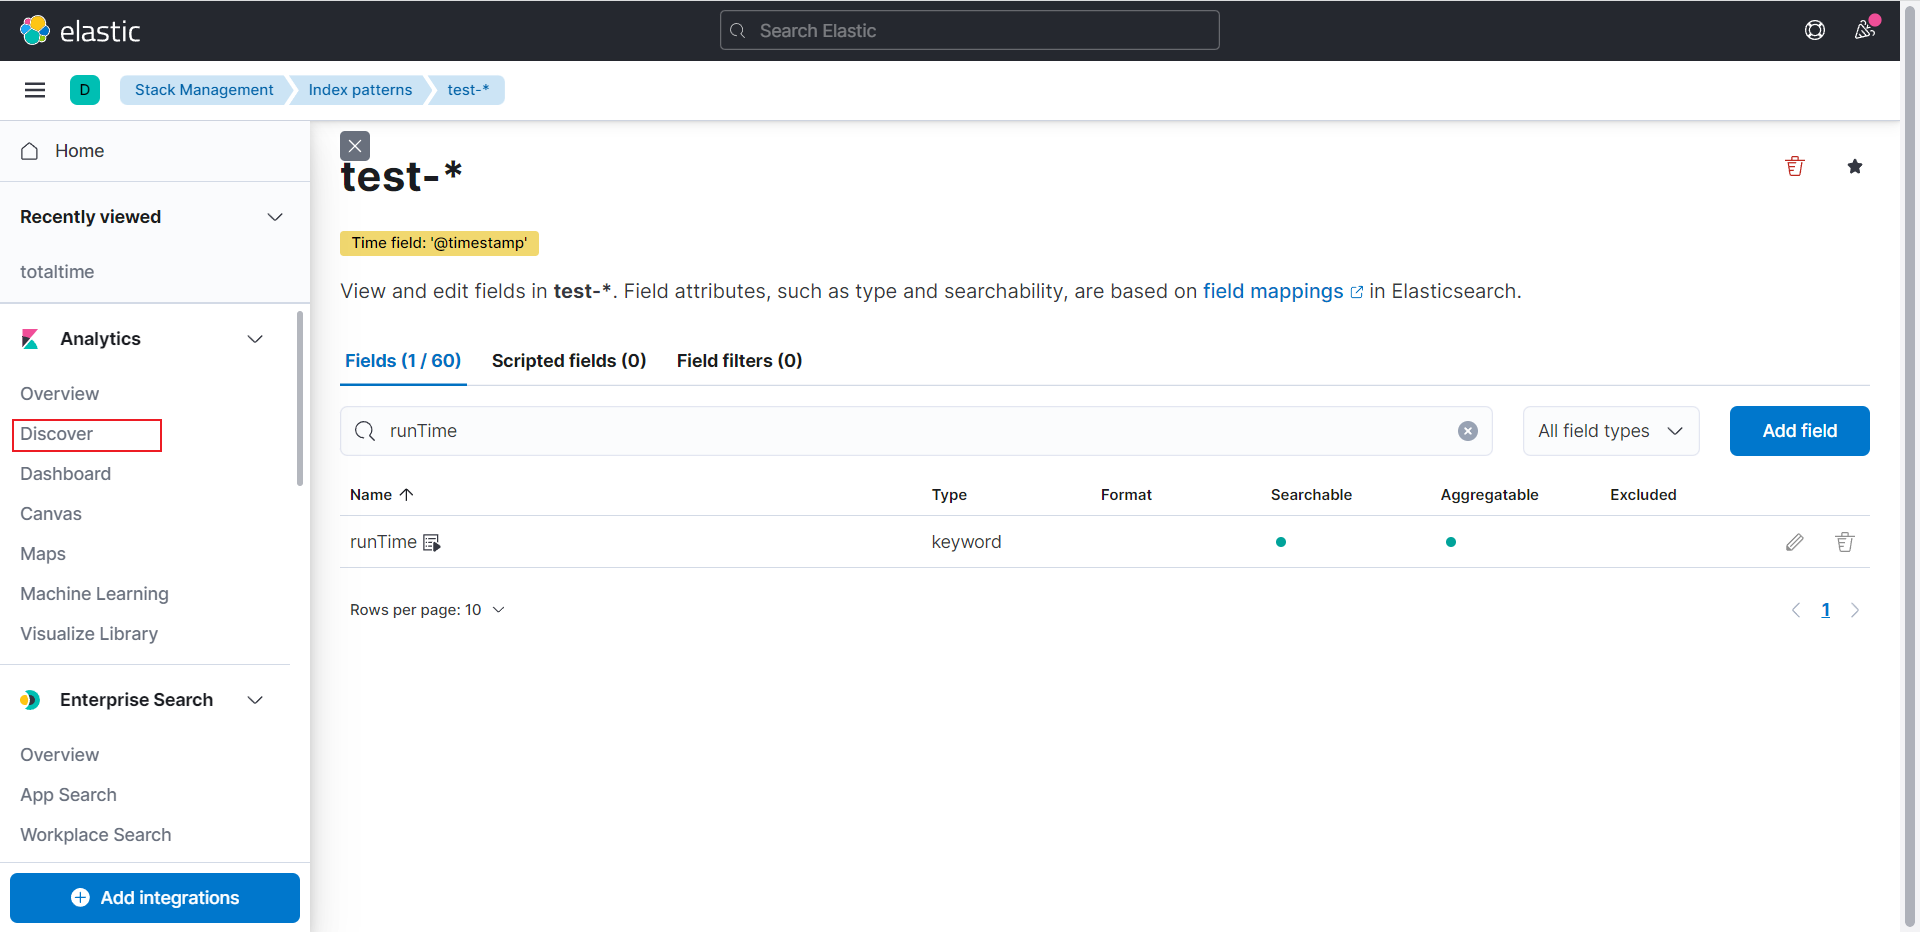Viewport: 1920px width, 932px height.
Task: Open Machine Learning in sidebar
Action: pyautogui.click(x=94, y=594)
